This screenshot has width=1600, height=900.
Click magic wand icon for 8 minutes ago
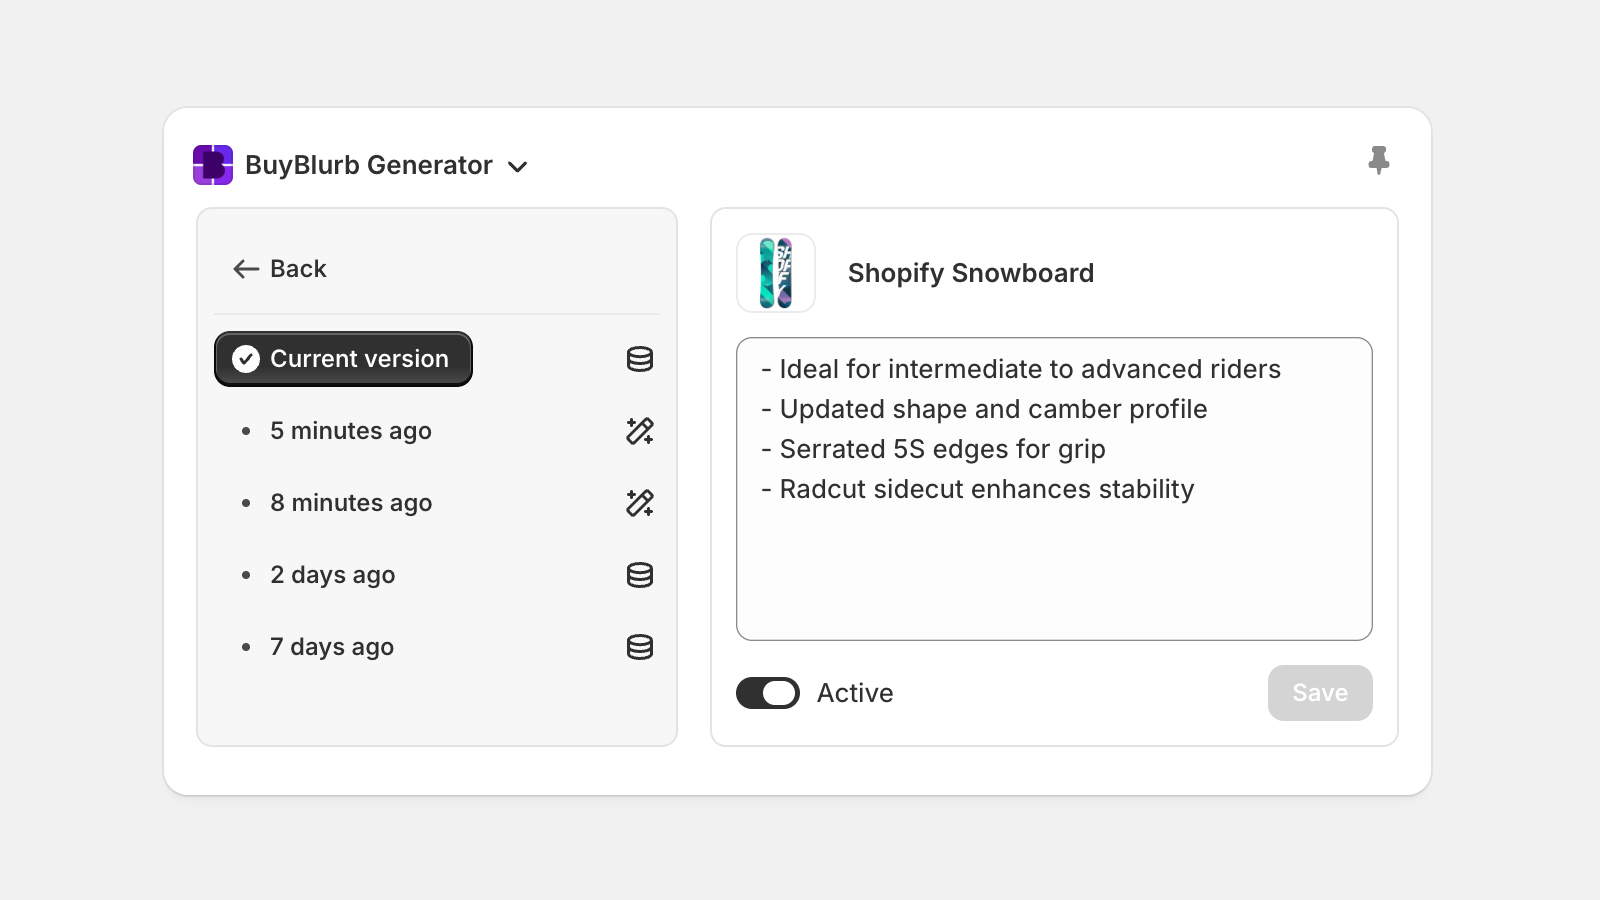click(640, 503)
